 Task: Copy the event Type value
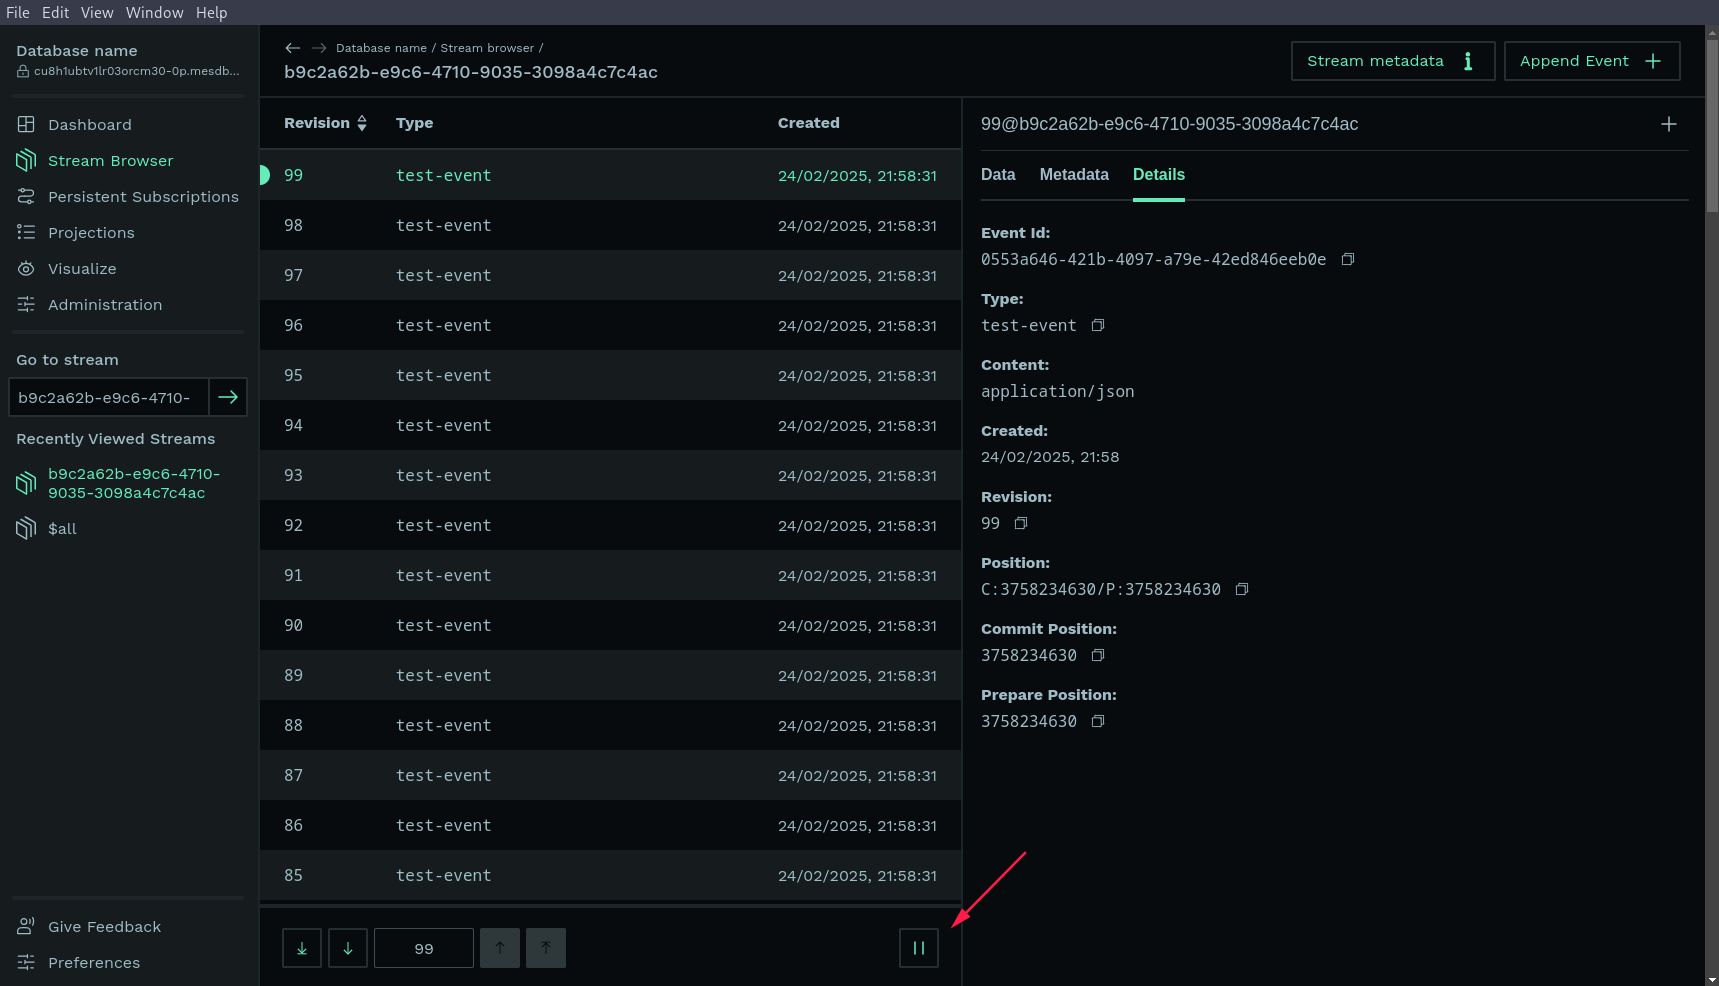[x=1097, y=326]
